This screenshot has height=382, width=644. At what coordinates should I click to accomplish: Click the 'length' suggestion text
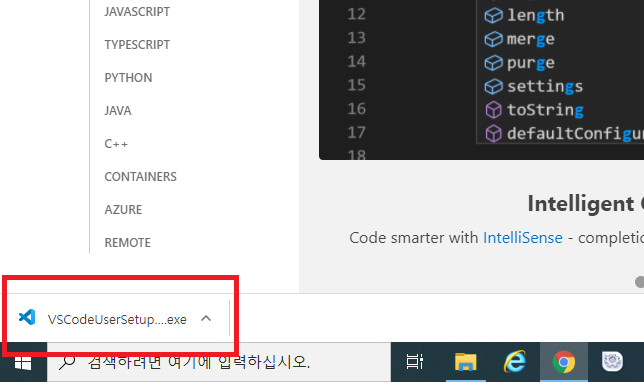point(536,16)
